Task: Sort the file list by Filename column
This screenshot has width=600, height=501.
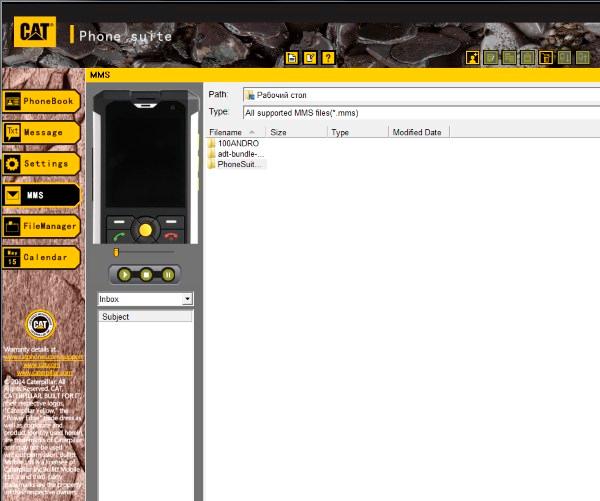Action: click(x=235, y=132)
